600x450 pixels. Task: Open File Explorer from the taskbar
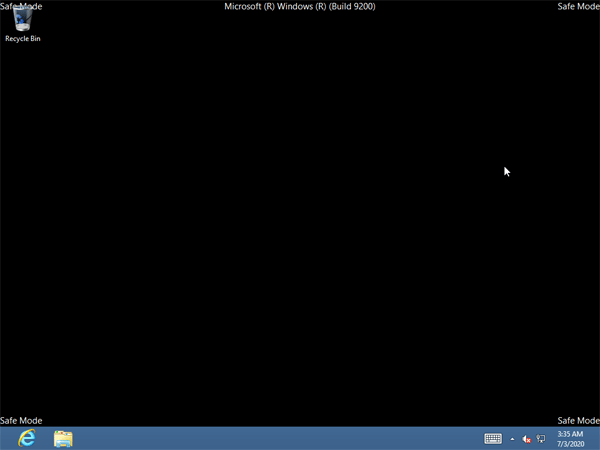(x=63, y=439)
